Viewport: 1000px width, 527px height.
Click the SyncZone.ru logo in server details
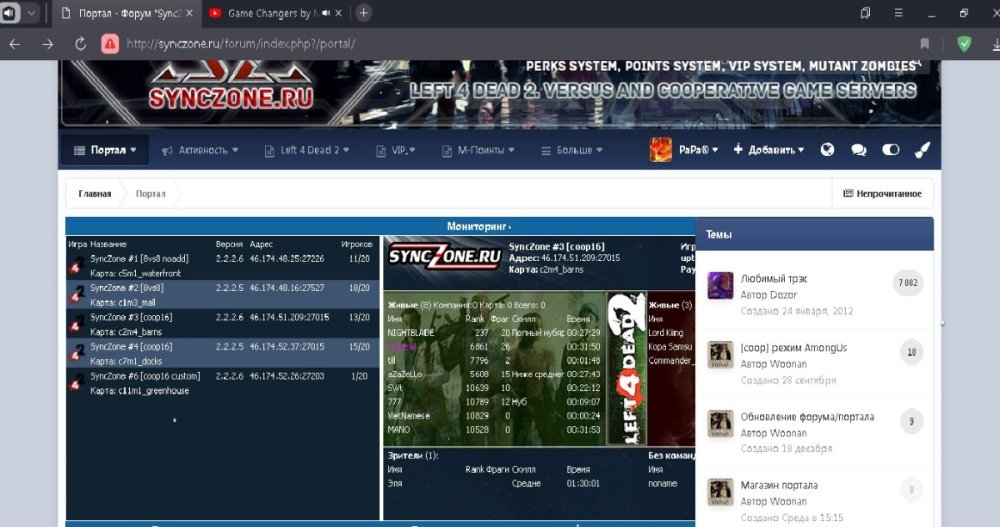tap(445, 257)
